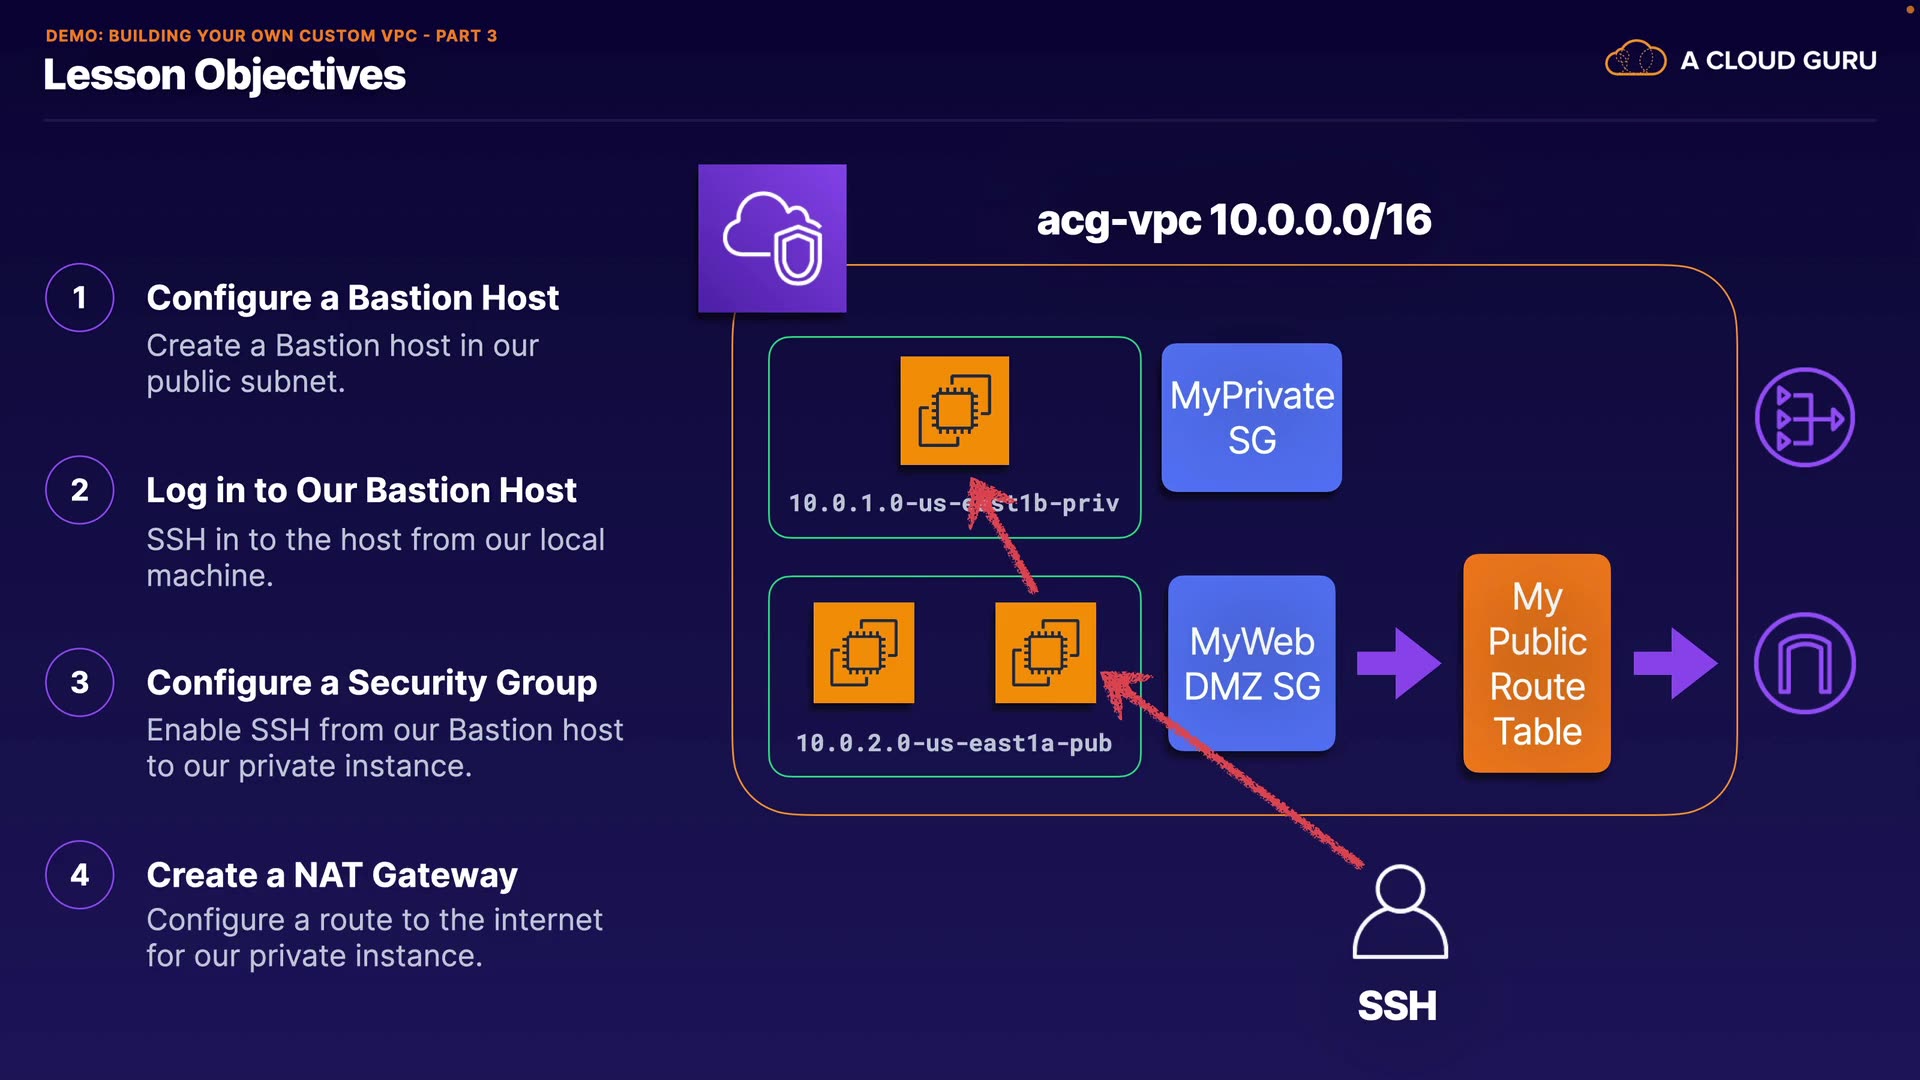Click the acg-vpc 10.0.0.0/16 title
The height and width of the screenshot is (1080, 1920).
[x=1233, y=220]
